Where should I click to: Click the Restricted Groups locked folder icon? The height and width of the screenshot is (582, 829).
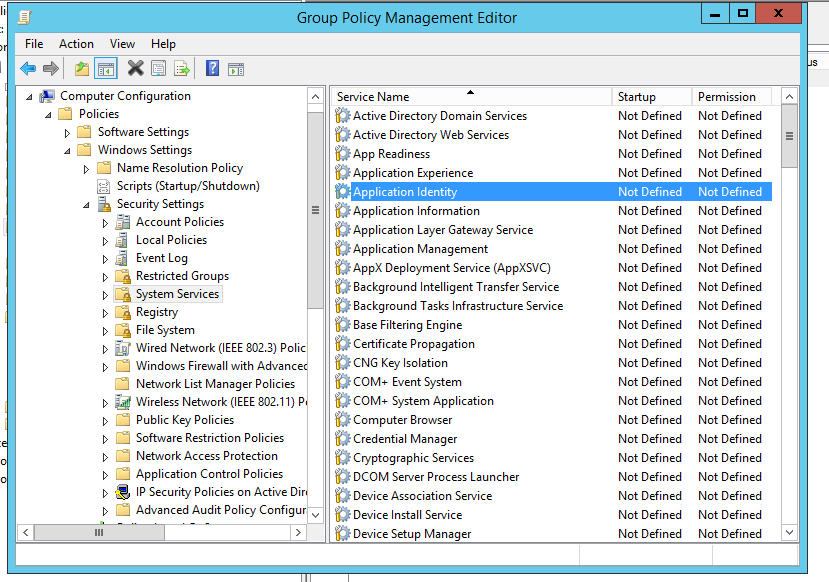[123, 276]
